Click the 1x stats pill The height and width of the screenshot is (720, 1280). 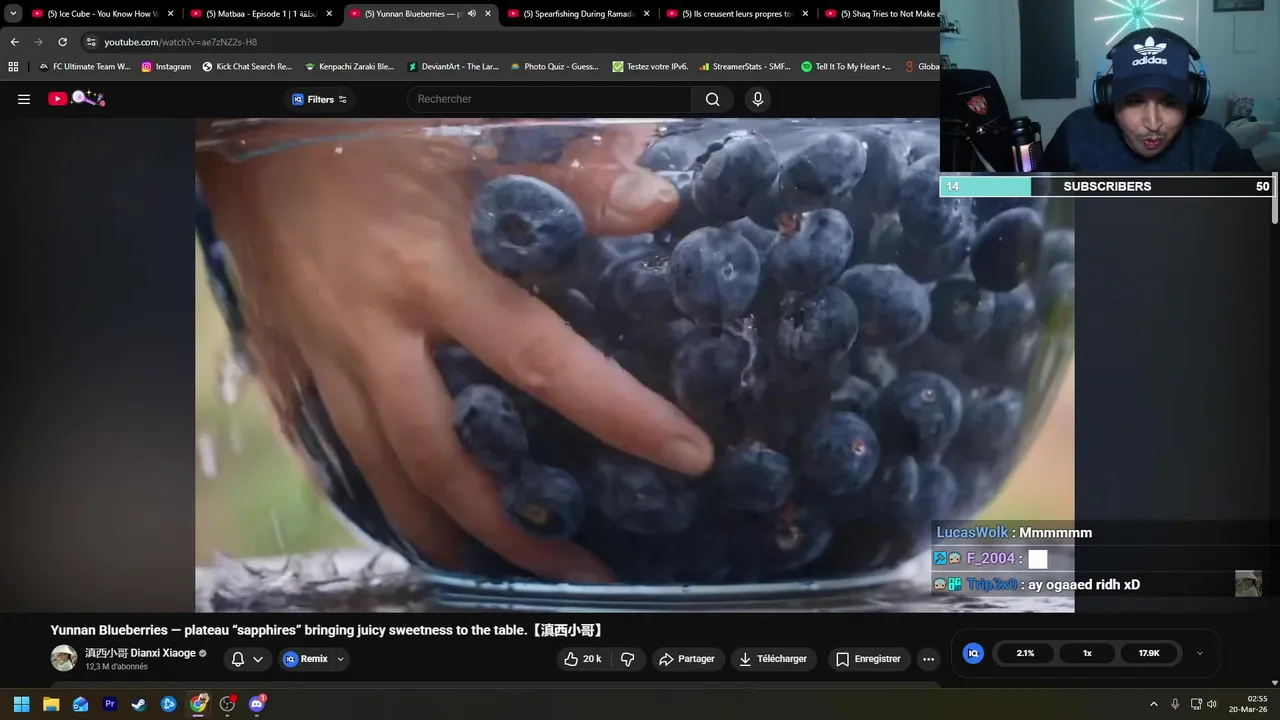click(1087, 653)
